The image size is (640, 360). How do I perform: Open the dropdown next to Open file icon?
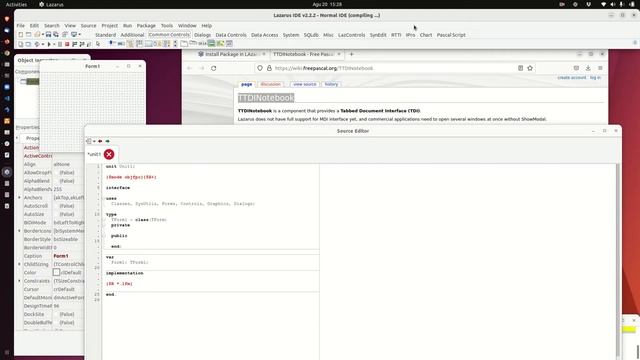pos(43,35)
